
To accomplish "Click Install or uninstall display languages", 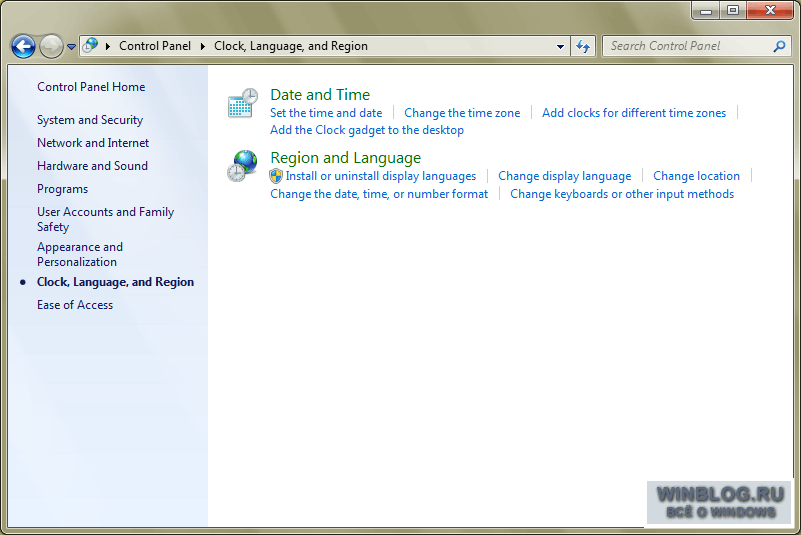I will pos(381,176).
